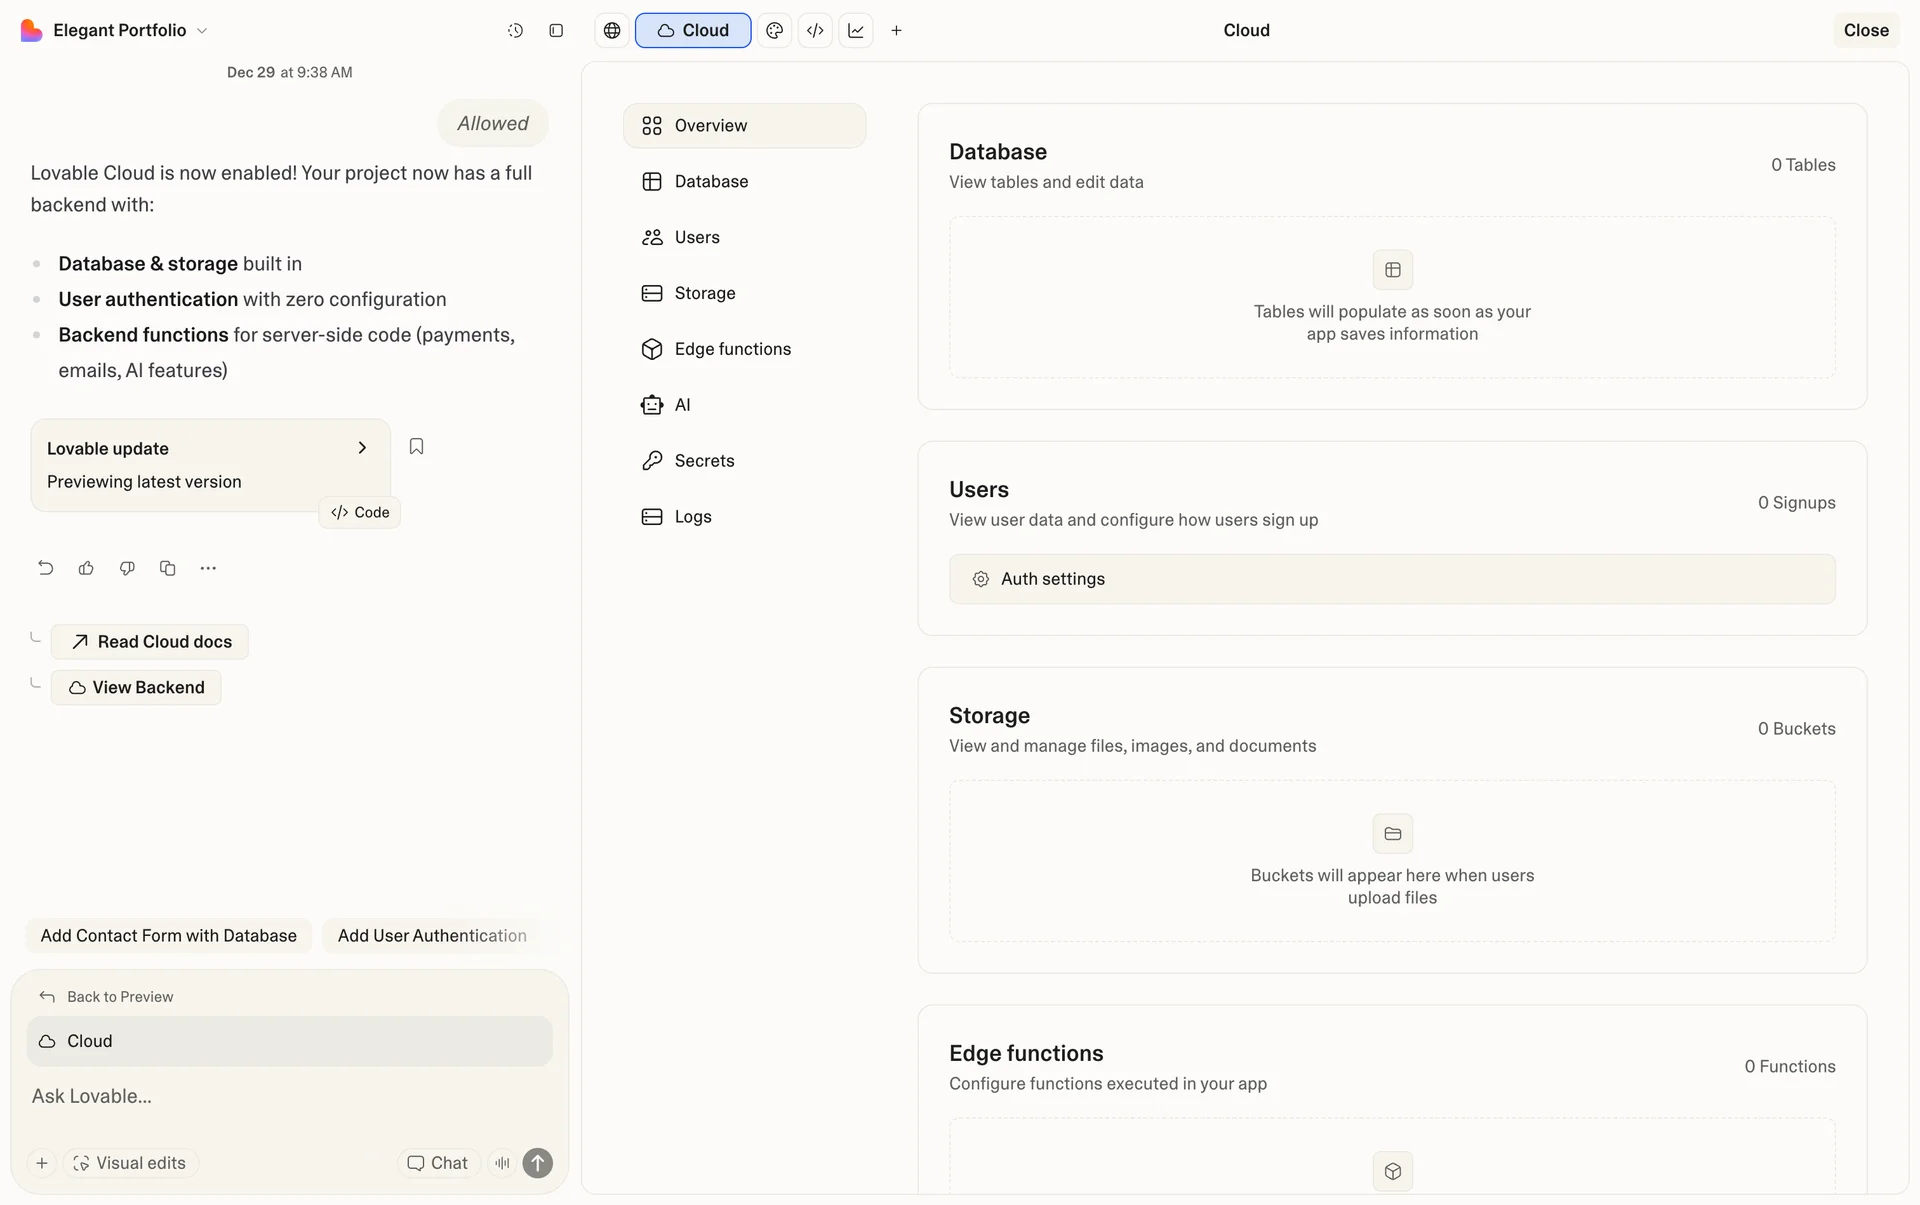Open version history clock icon
Viewport: 1920px width, 1205px height.
click(x=515, y=31)
